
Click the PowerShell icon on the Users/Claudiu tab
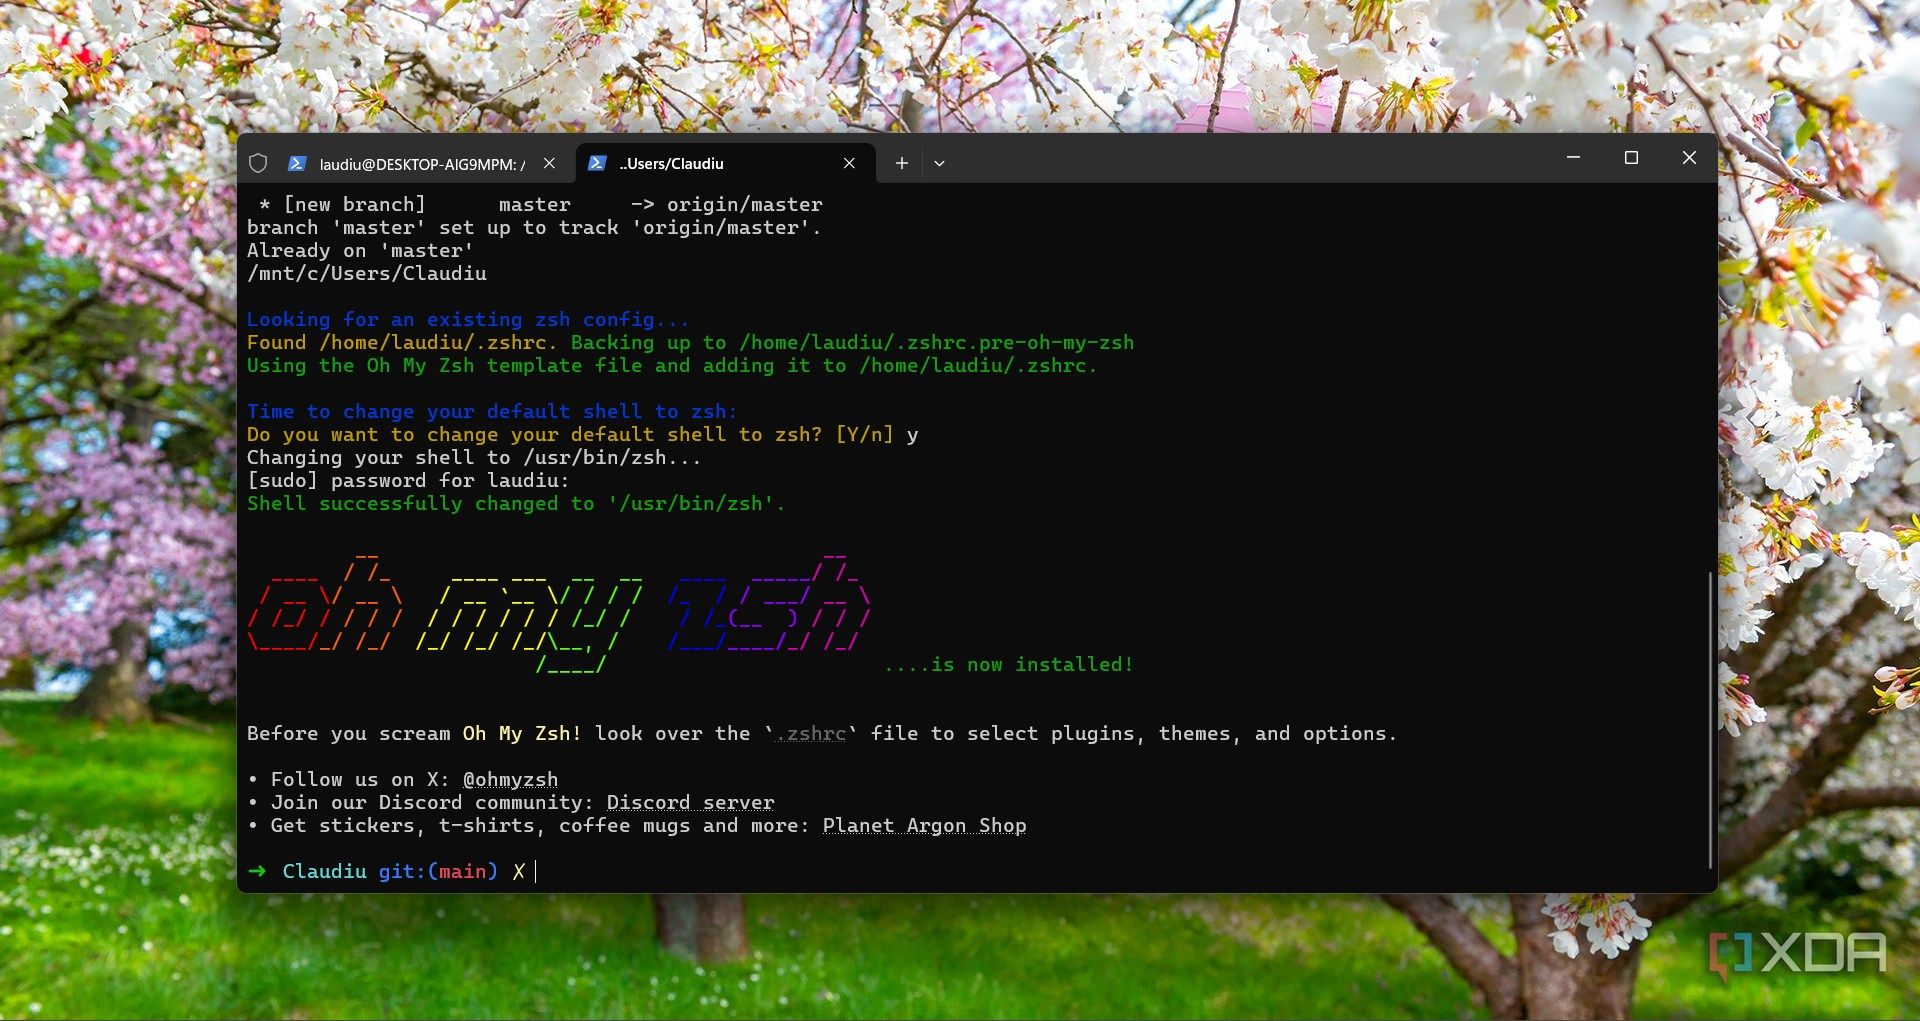(597, 163)
